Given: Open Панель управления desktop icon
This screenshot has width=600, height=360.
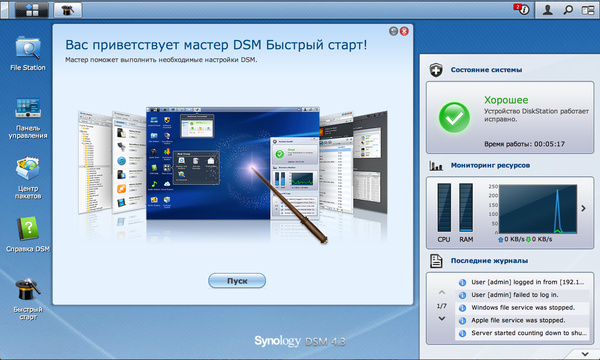Looking at the screenshot, I should (x=28, y=118).
